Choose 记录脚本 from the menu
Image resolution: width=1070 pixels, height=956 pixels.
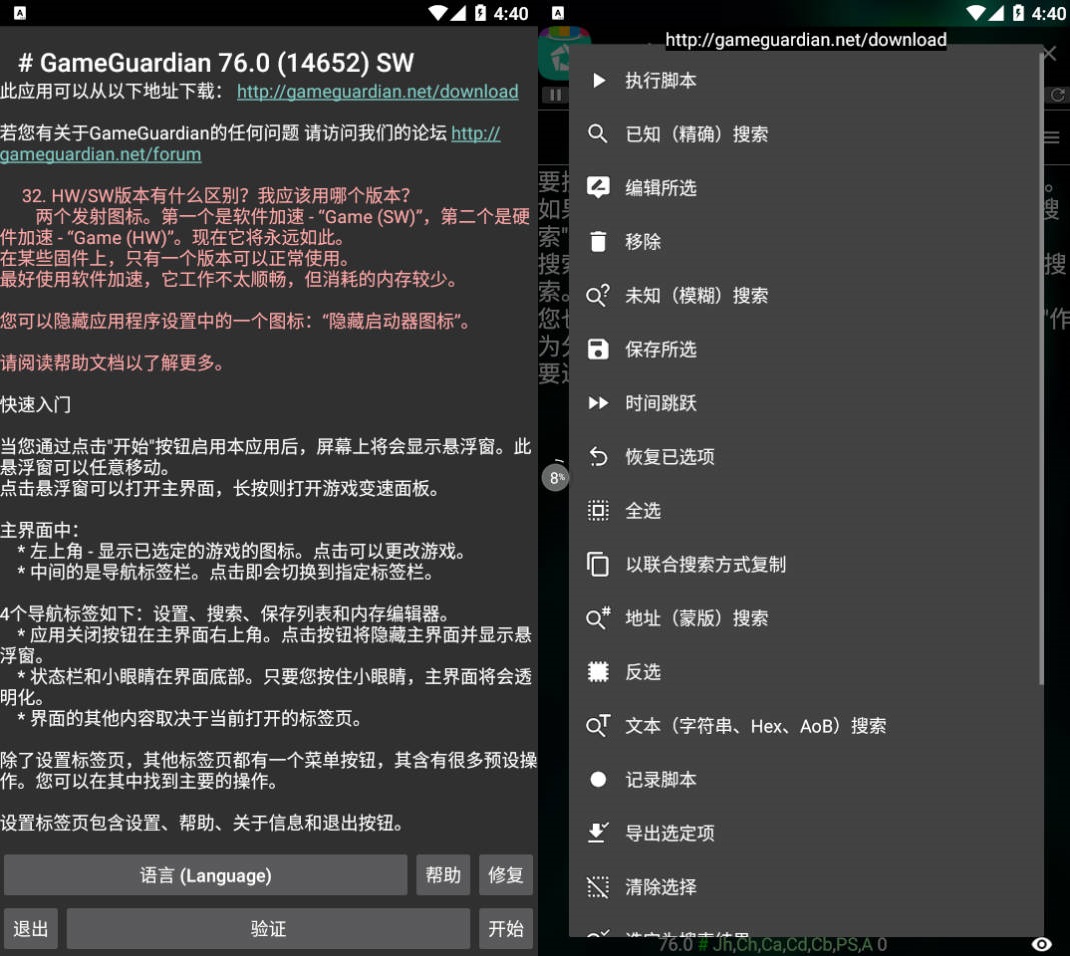tap(805, 779)
